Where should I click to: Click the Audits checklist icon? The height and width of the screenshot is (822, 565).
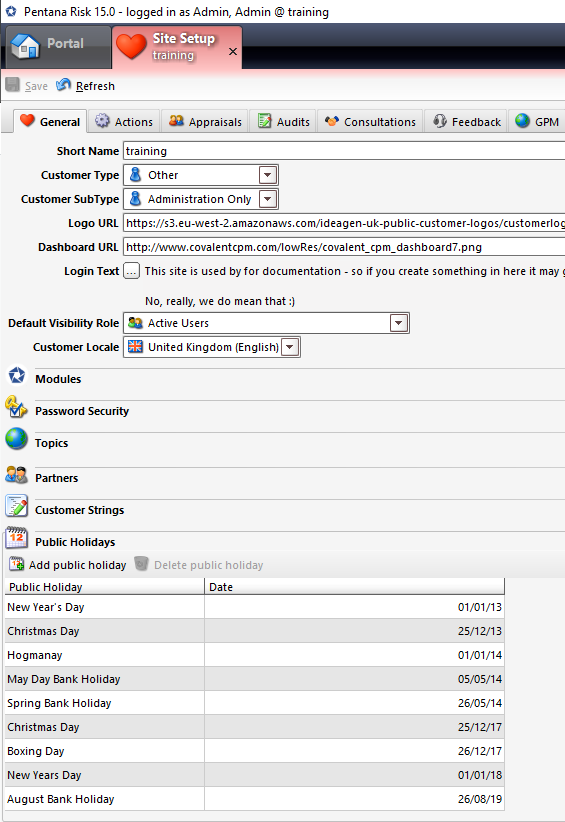pos(265,121)
